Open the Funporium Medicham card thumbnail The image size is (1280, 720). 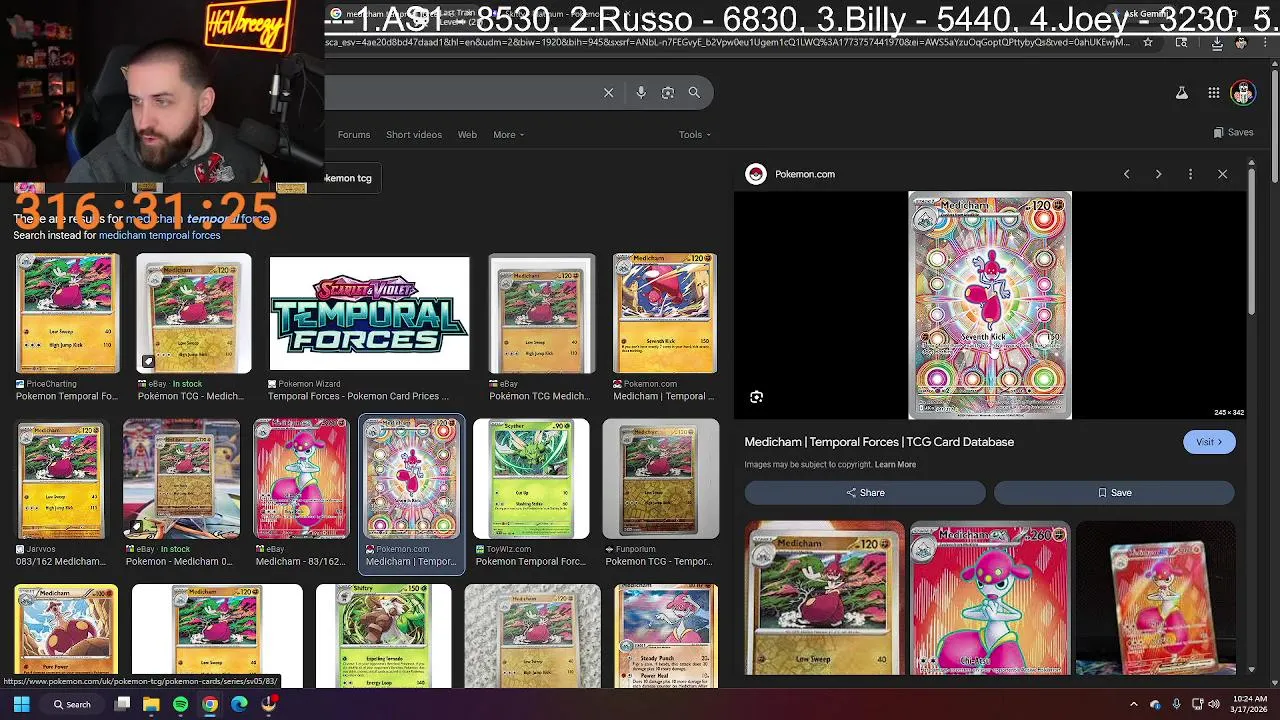point(660,479)
